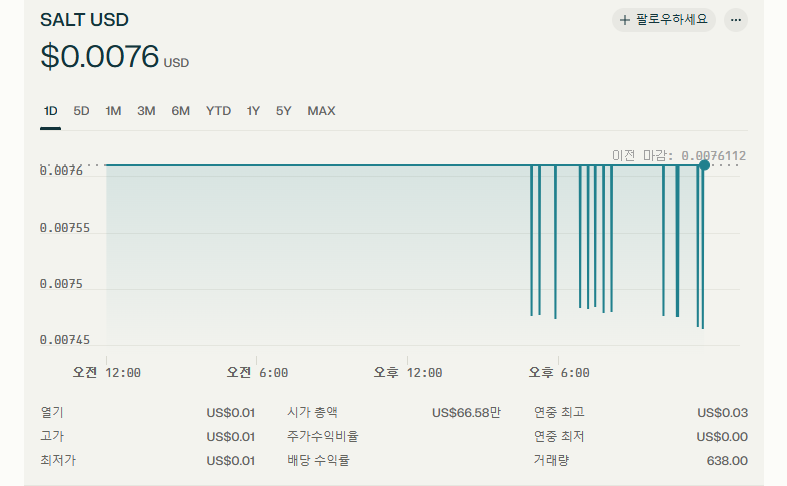
Task: Click the 이전 마감: 0.0076112 label
Action: tap(679, 156)
